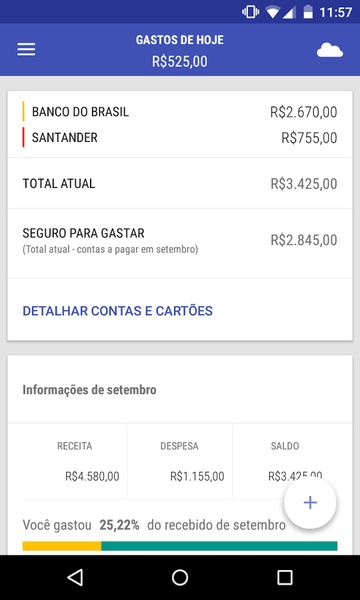This screenshot has width=360, height=600.
Task: Tap the Wi-Fi status icon
Action: tap(273, 13)
